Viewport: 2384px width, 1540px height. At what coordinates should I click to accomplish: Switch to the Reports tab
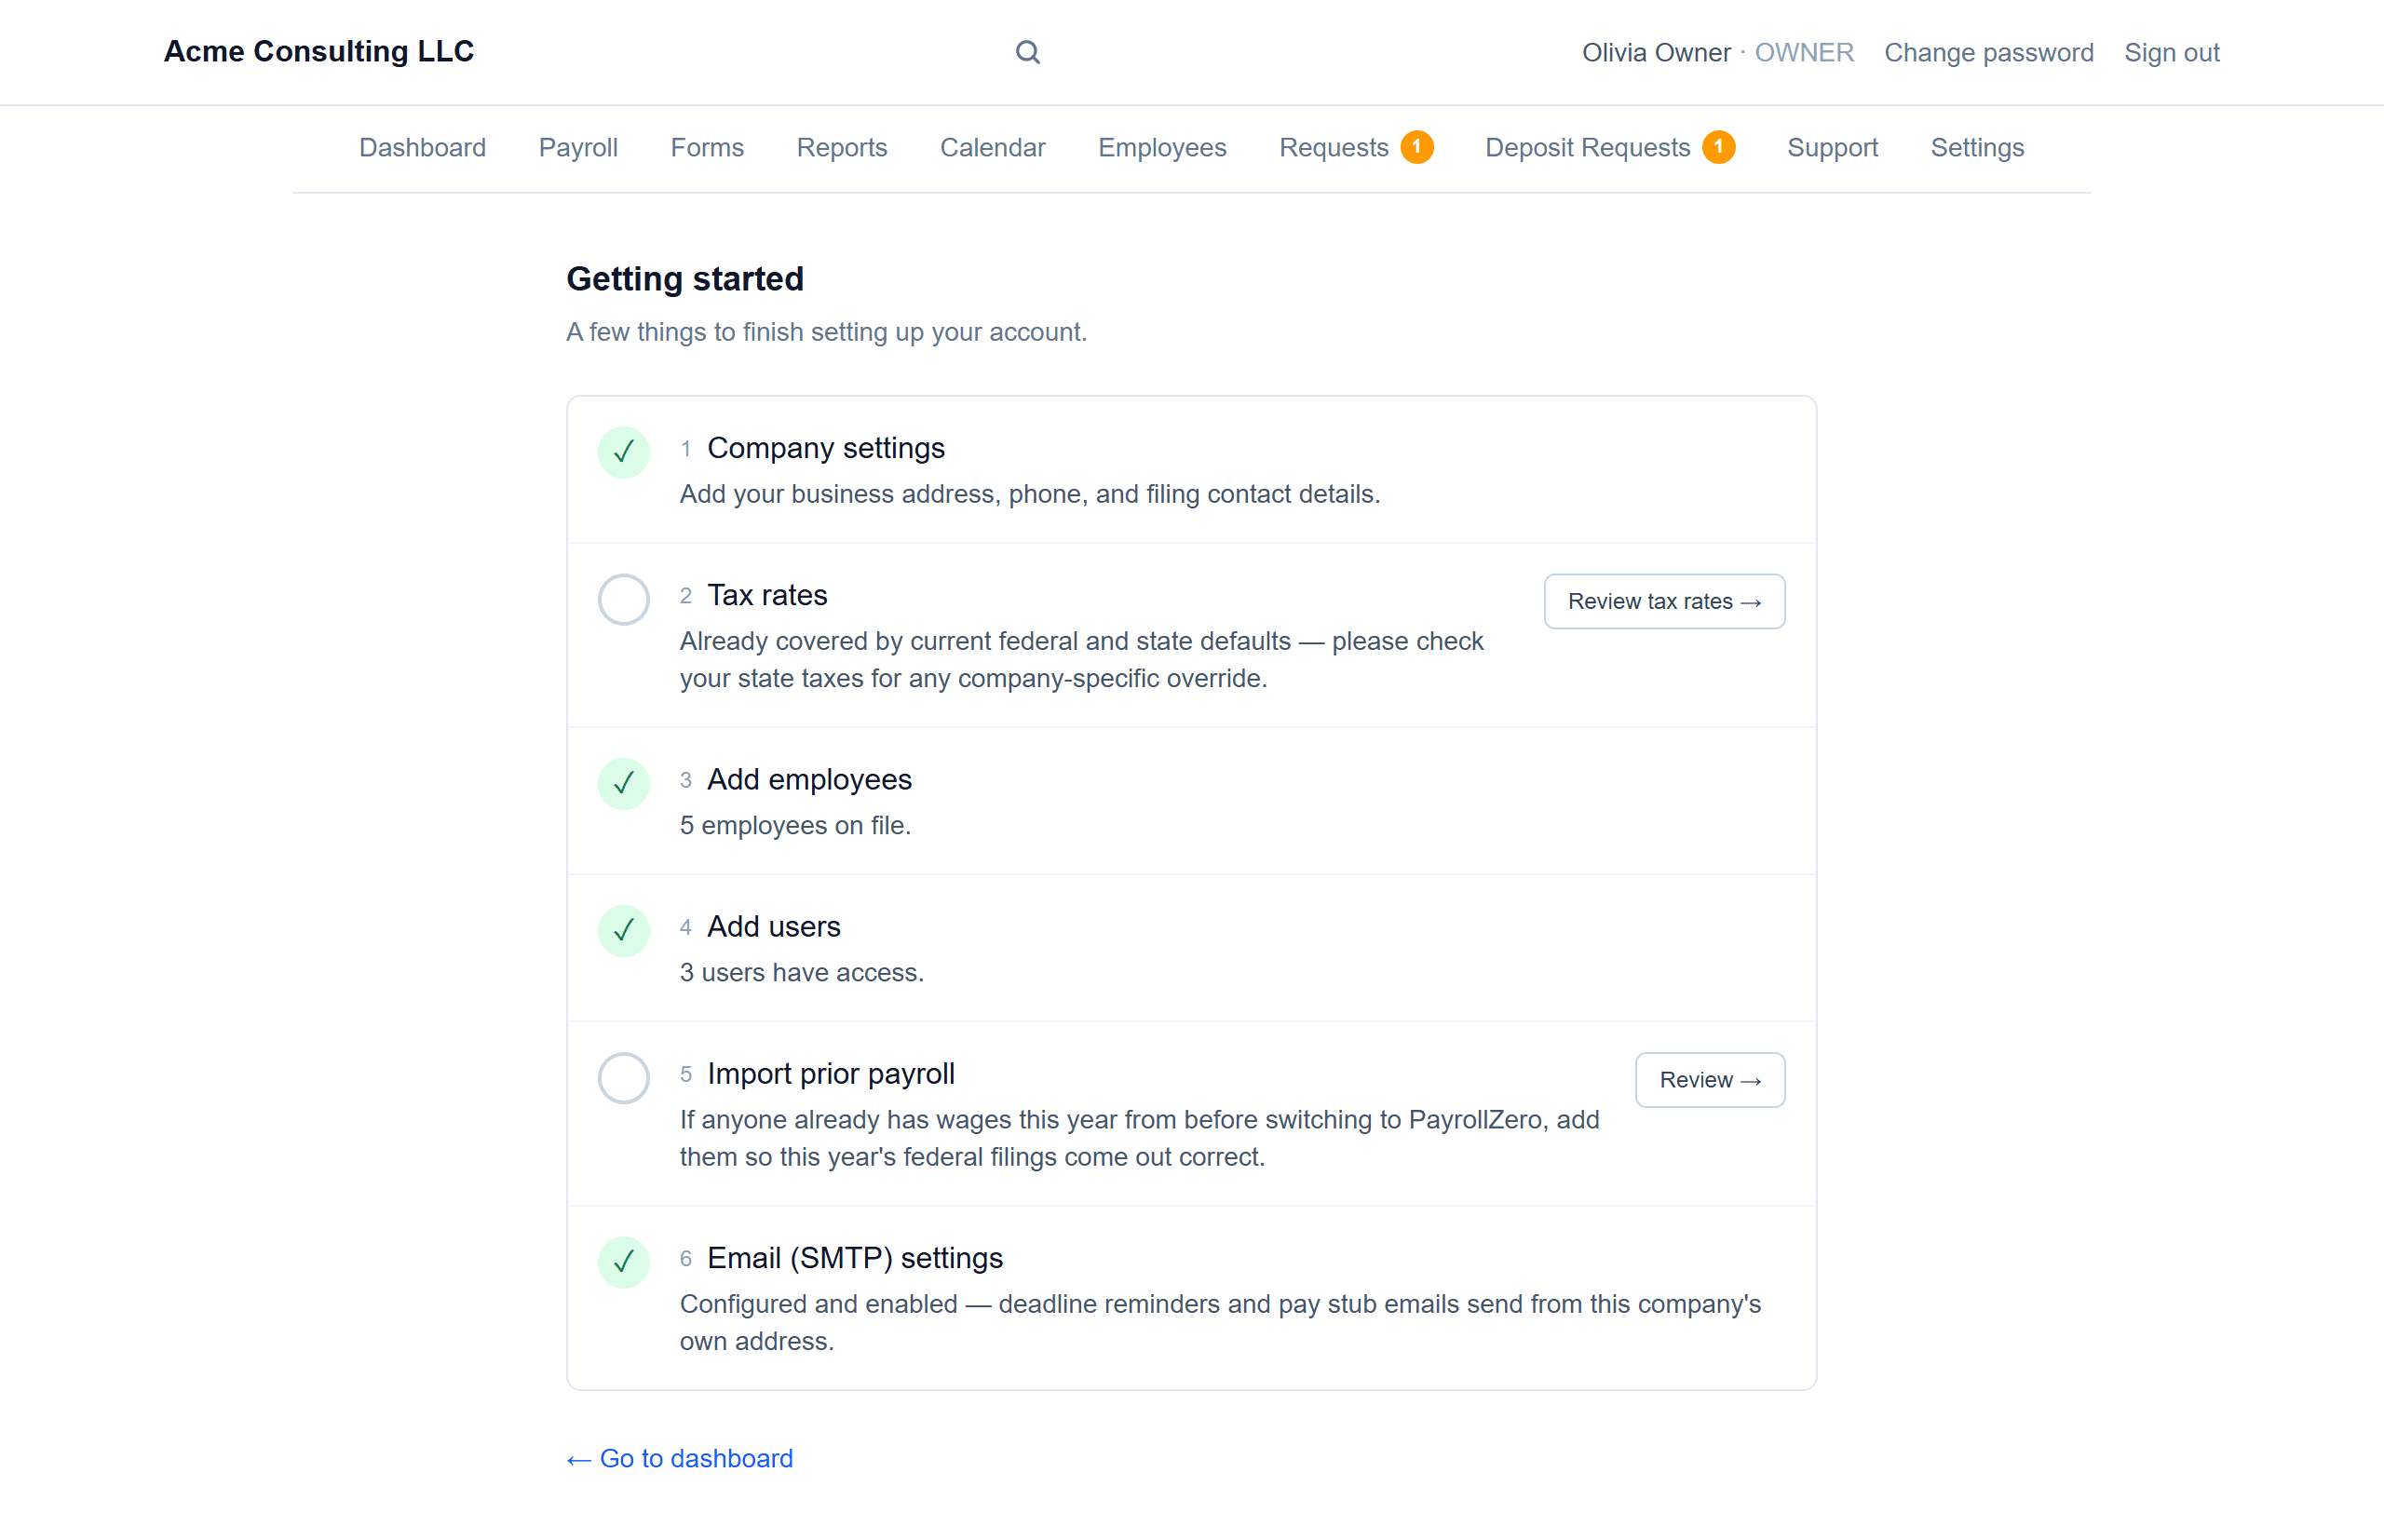coord(842,148)
